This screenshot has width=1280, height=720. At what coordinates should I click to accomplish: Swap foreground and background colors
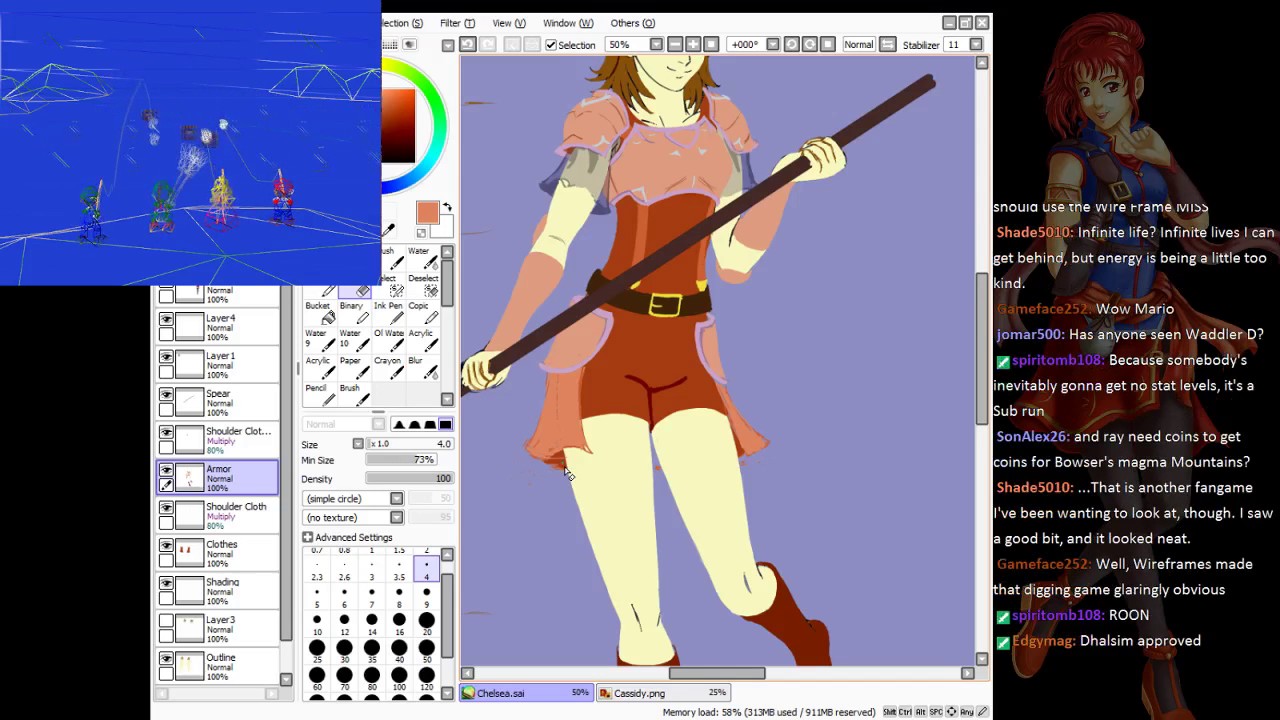coord(446,208)
